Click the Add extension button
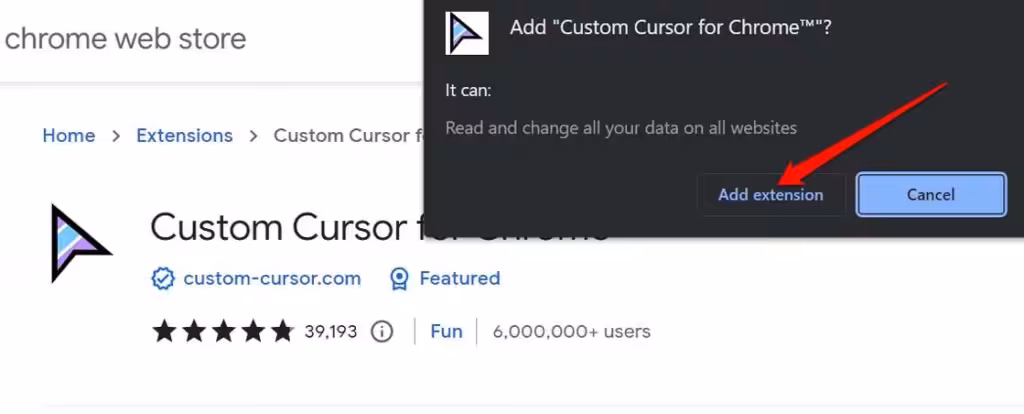 point(771,195)
